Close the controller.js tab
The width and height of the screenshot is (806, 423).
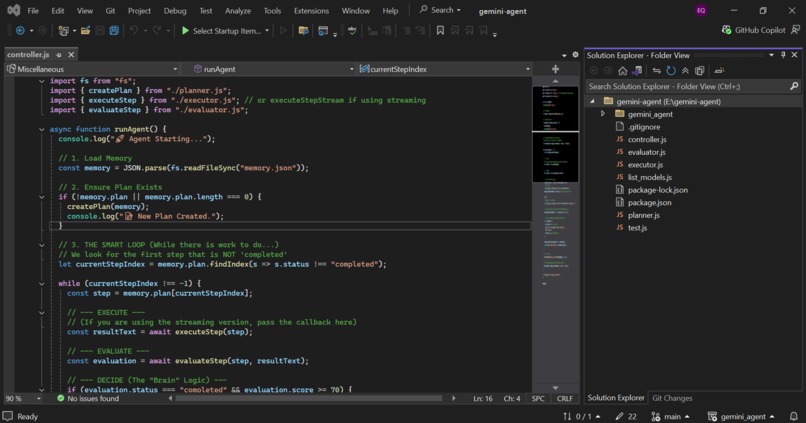pos(71,54)
